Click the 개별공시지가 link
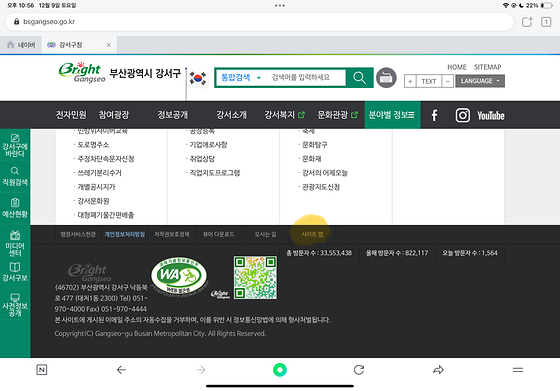560x391 pixels. tap(96, 187)
